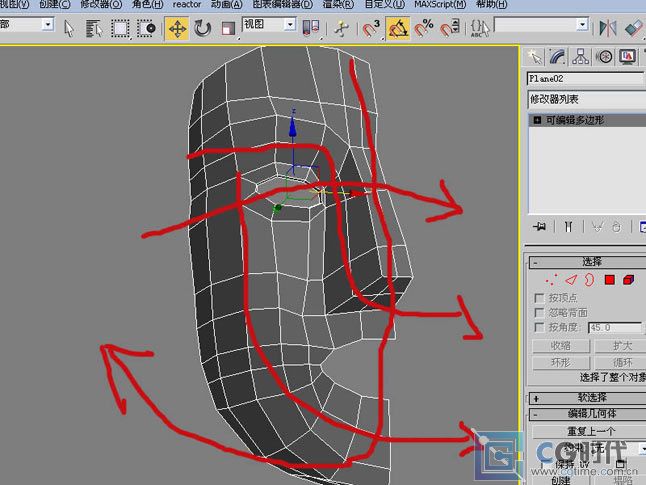Screen dimensions: 646x485
Task: Enable the 按角度 checkbox
Action: pos(539,327)
